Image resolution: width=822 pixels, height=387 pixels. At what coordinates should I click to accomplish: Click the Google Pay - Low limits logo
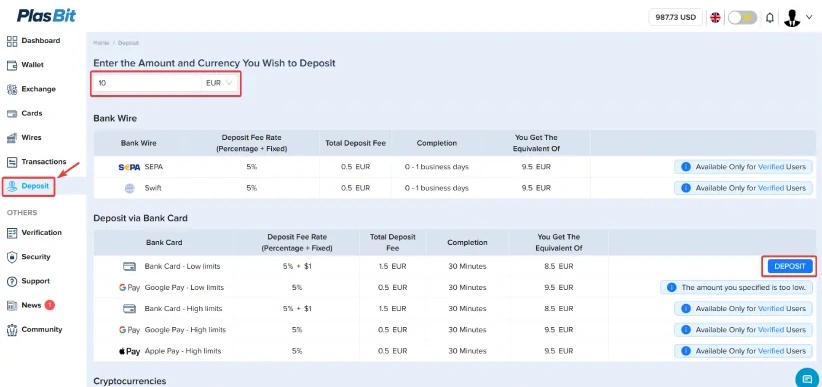coord(129,288)
